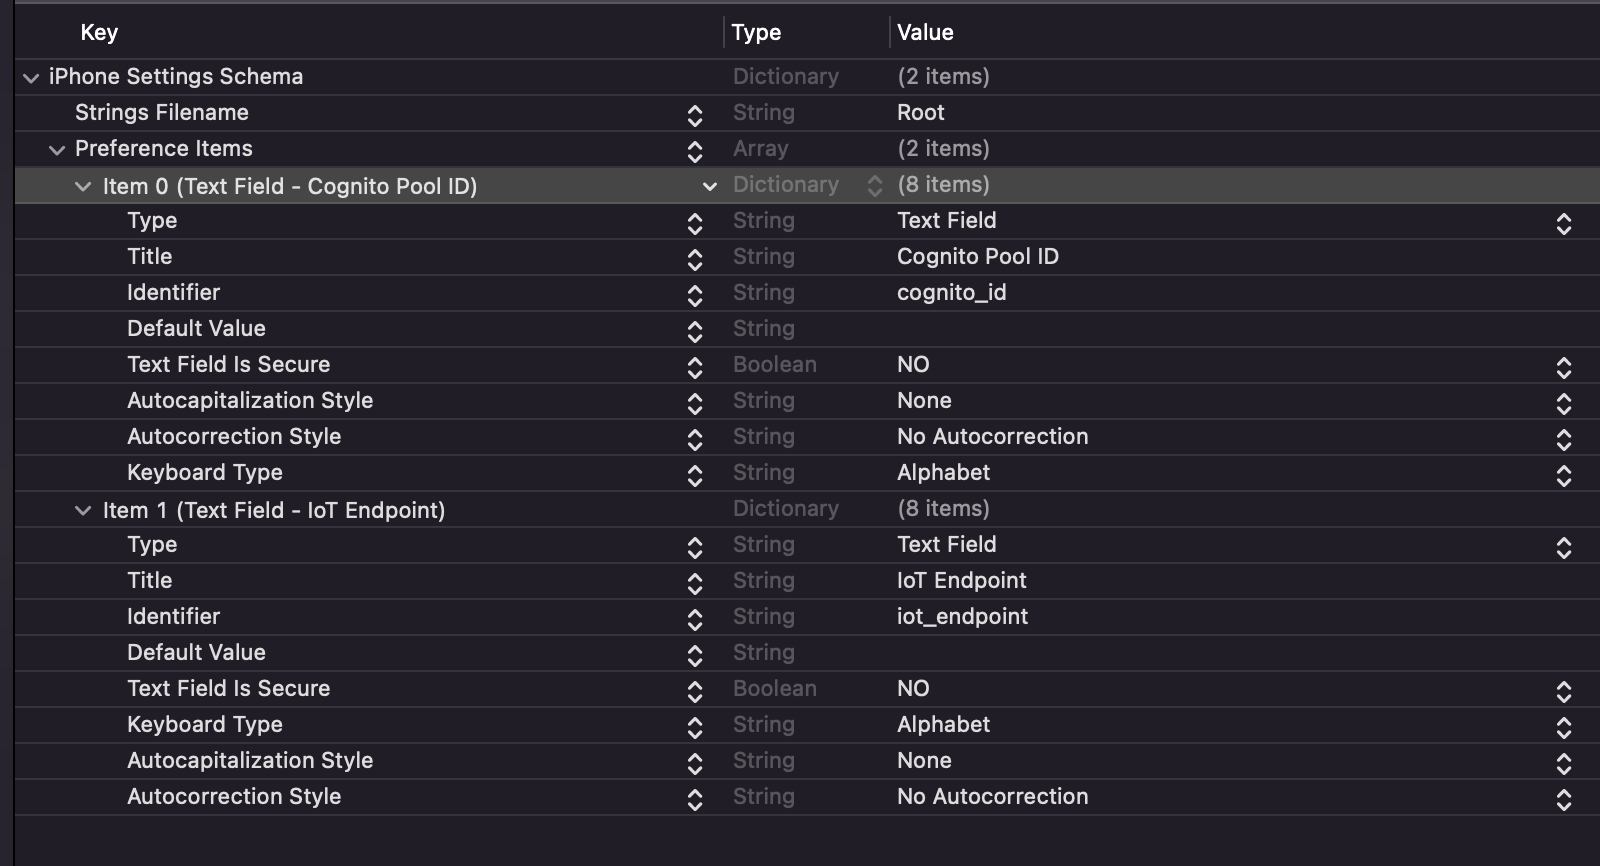Collapse the Preference Items array
The width and height of the screenshot is (1600, 866).
(57, 150)
